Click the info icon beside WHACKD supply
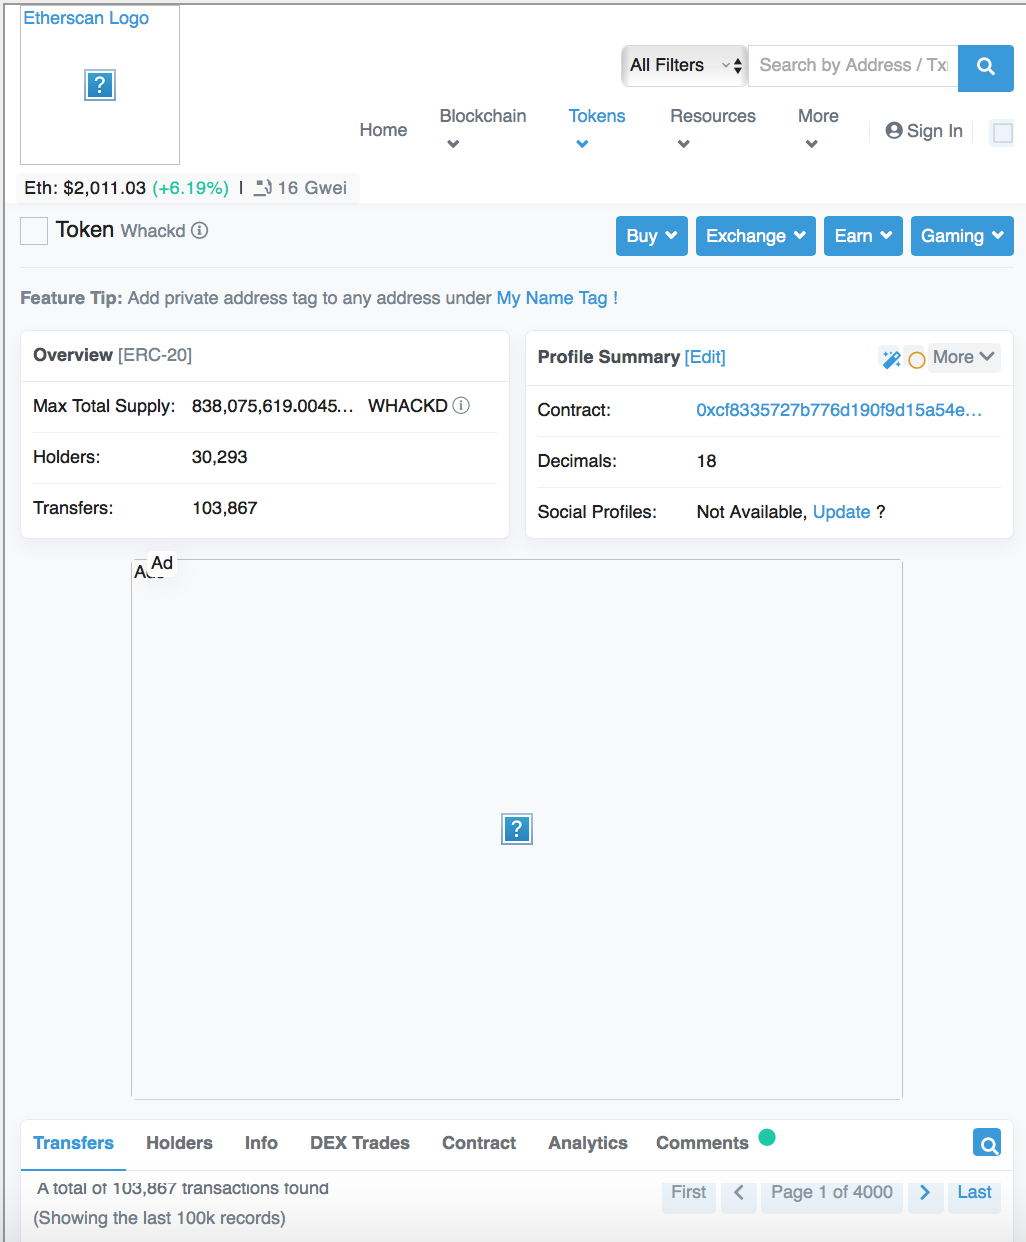 coord(461,406)
